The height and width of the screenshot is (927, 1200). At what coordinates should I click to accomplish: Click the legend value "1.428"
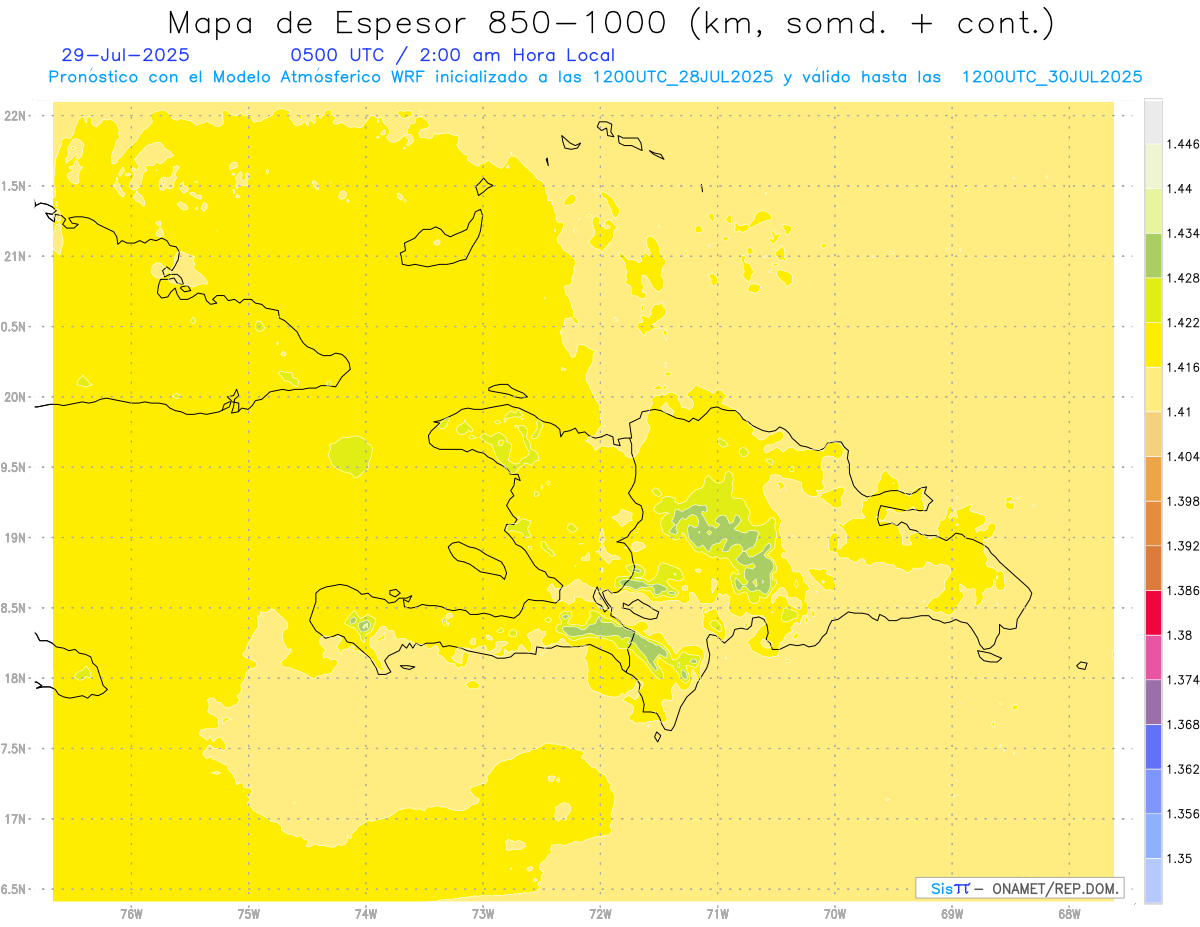(x=1183, y=278)
